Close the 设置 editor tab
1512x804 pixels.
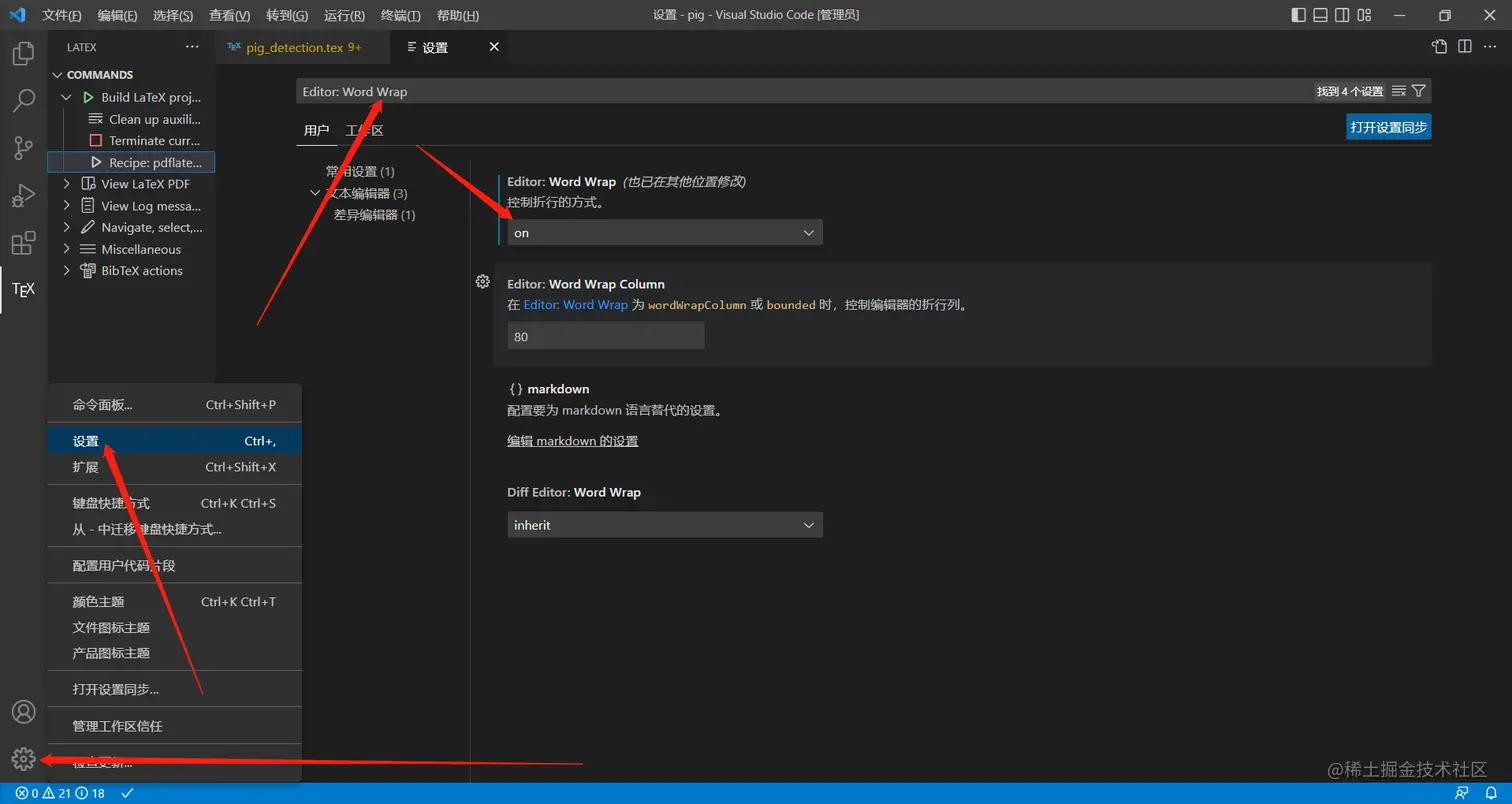[x=493, y=47]
